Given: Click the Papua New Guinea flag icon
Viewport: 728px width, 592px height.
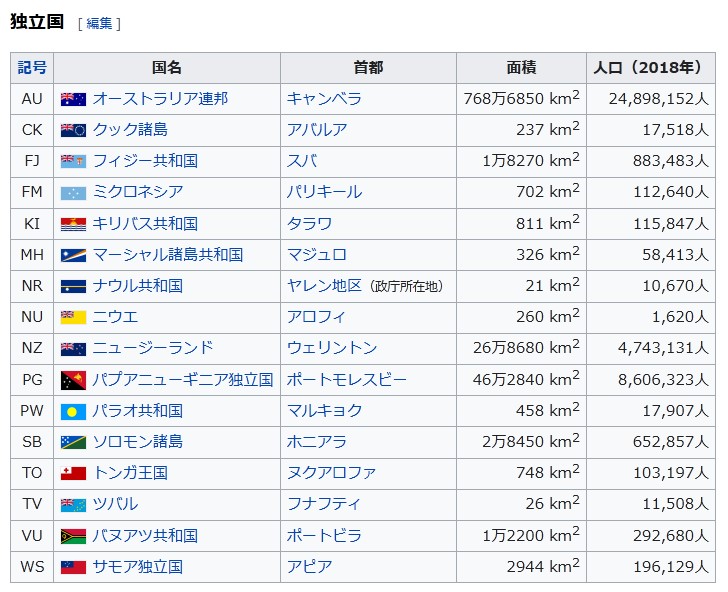Looking at the screenshot, I should [73, 380].
